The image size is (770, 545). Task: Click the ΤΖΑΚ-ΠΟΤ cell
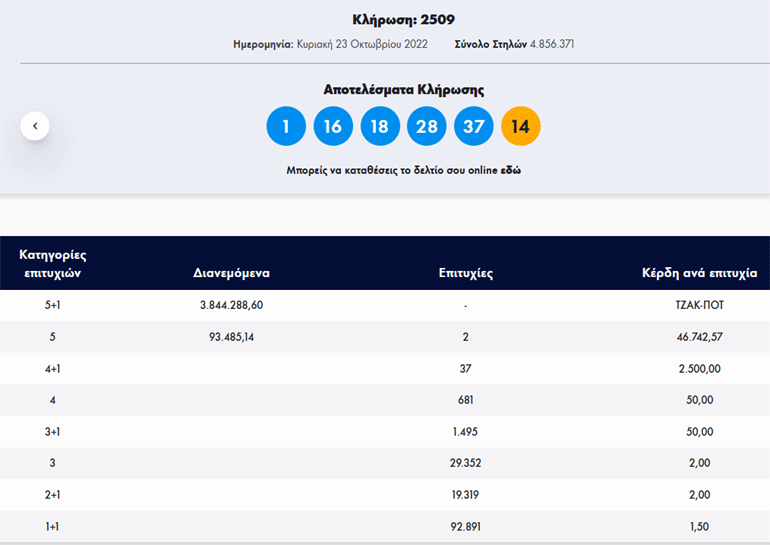point(699,306)
